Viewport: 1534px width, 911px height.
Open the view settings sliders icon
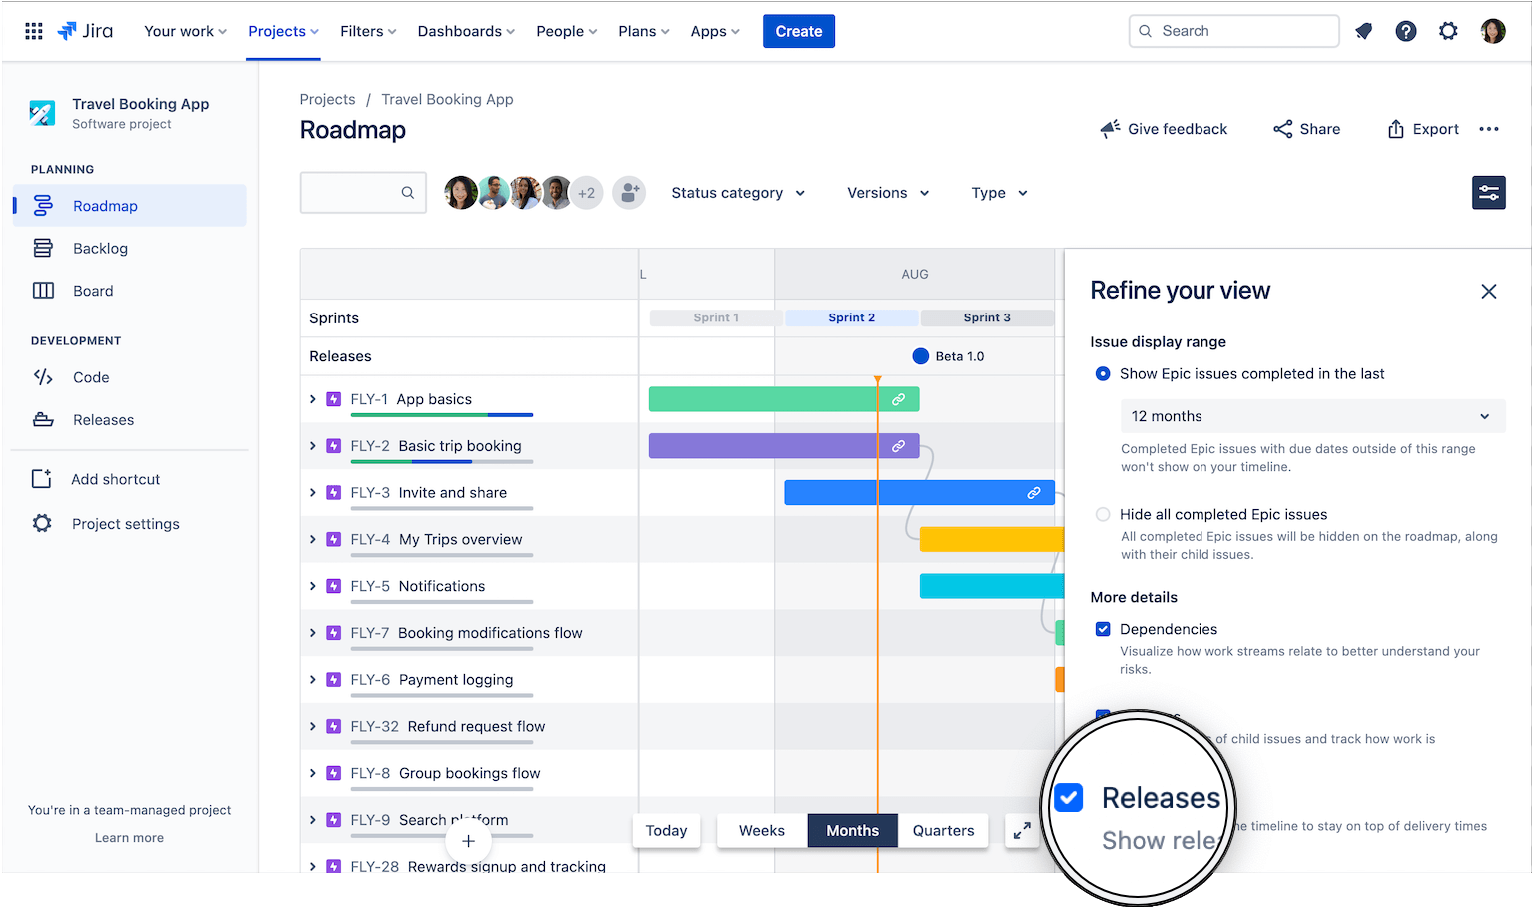(x=1489, y=192)
